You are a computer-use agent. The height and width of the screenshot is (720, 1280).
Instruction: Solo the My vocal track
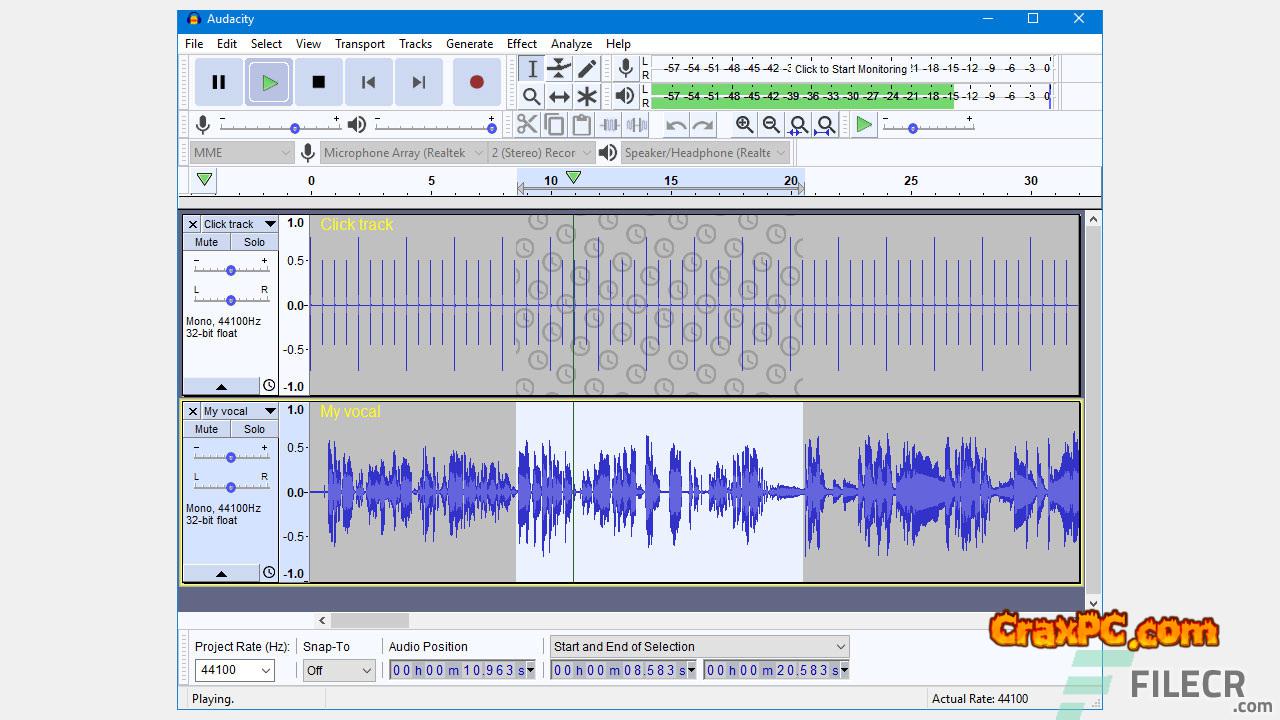254,429
